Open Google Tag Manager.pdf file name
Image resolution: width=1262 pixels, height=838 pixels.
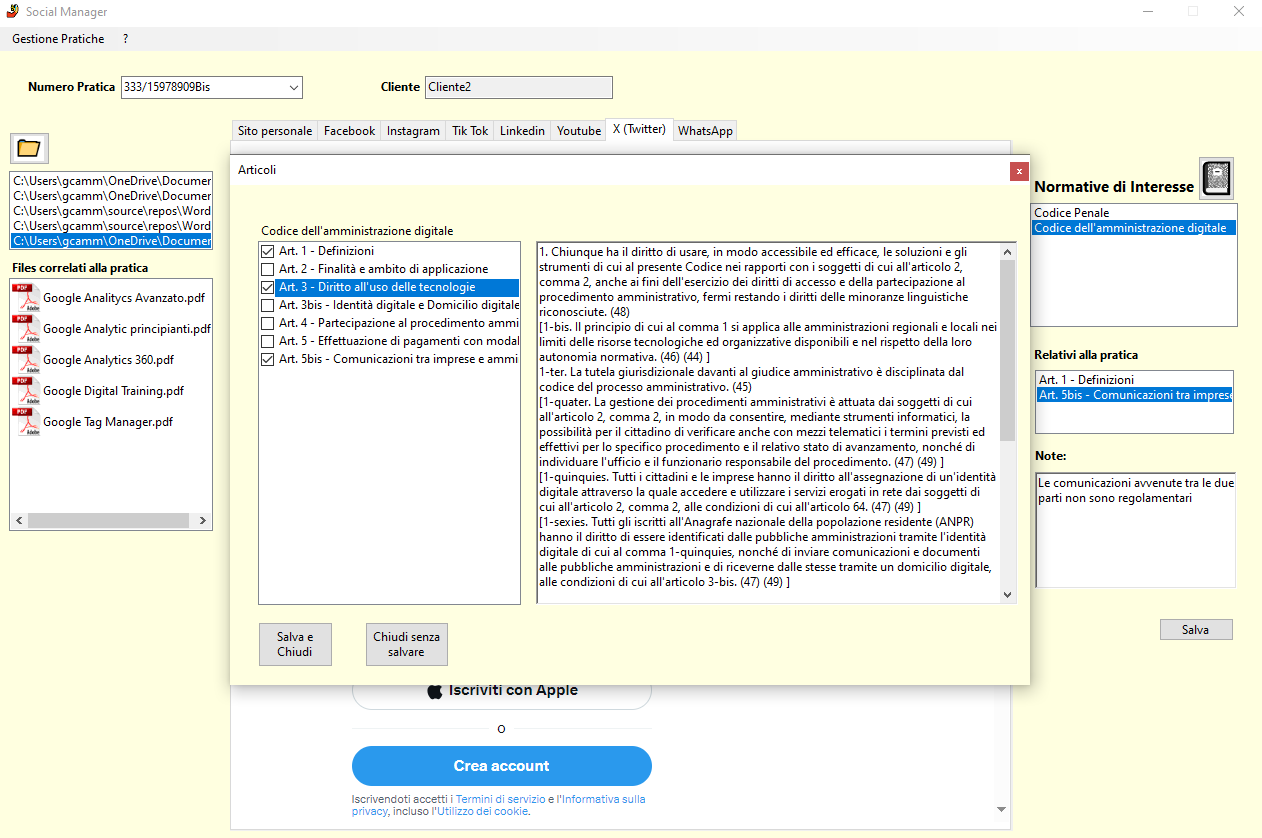coord(108,422)
